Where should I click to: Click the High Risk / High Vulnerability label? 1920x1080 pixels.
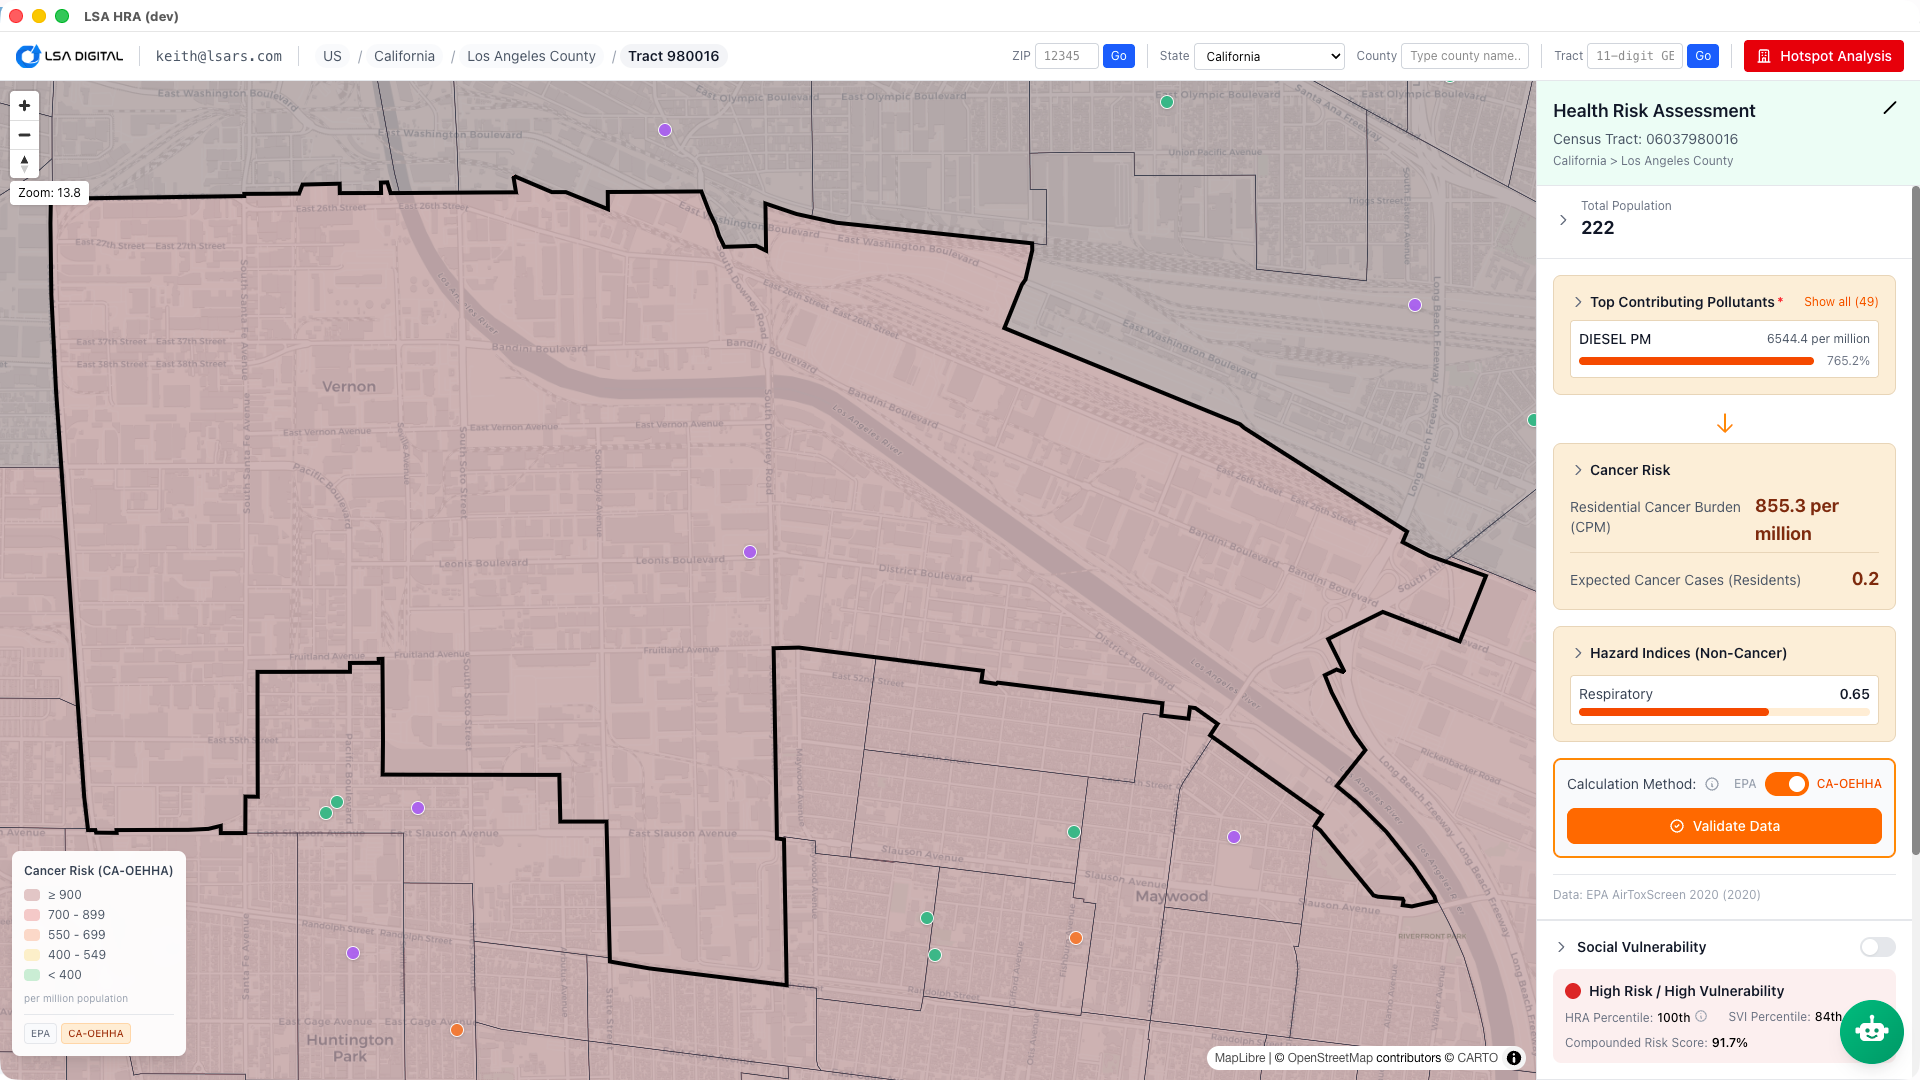click(x=1686, y=991)
